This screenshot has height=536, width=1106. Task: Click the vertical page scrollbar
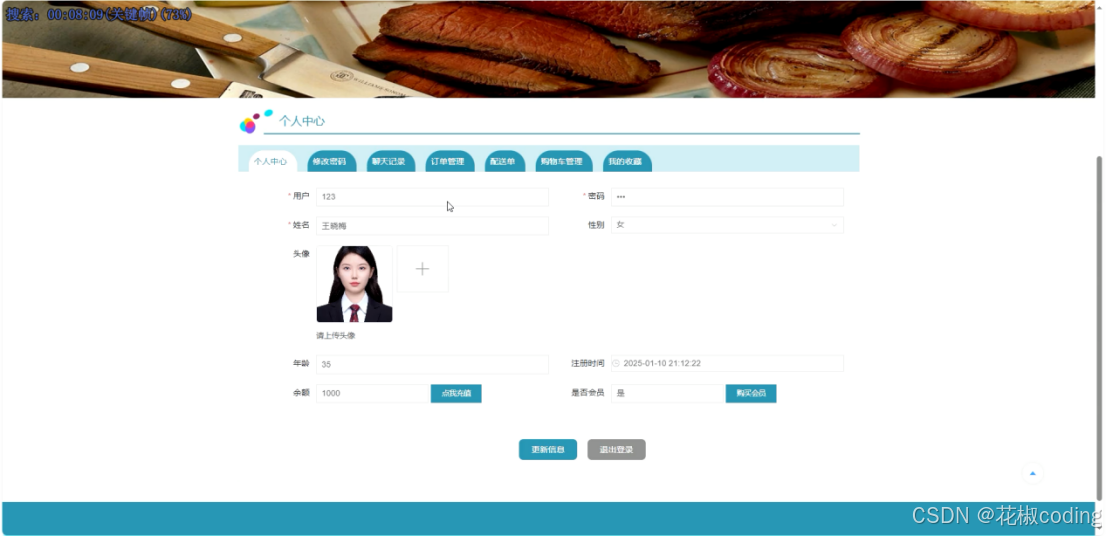pyautogui.click(x=1099, y=328)
